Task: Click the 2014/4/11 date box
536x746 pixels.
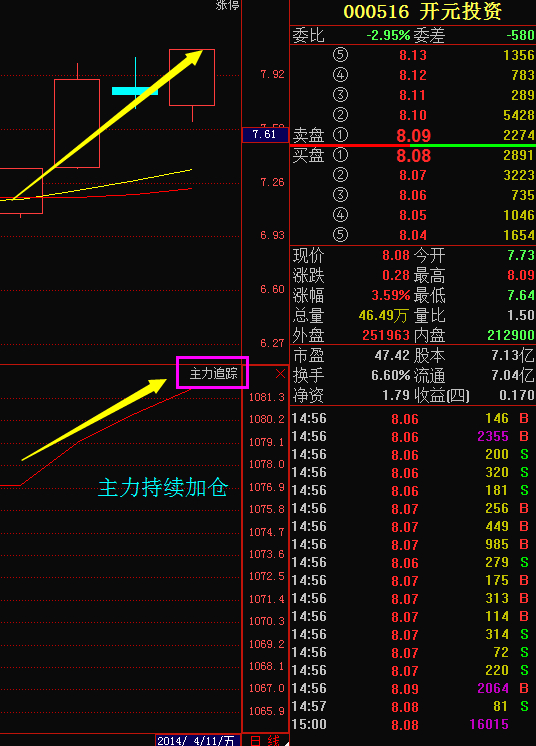Action: (x=197, y=740)
